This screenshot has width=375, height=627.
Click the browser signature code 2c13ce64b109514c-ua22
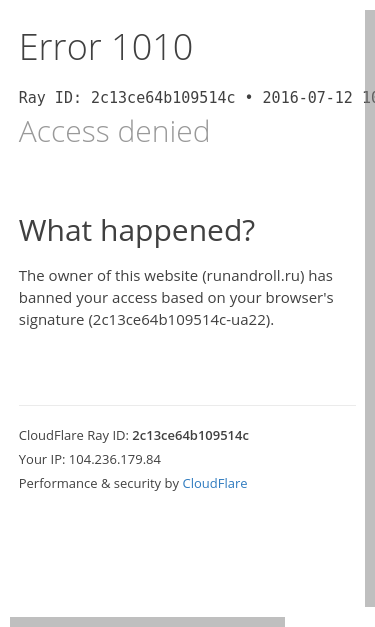pos(180,320)
